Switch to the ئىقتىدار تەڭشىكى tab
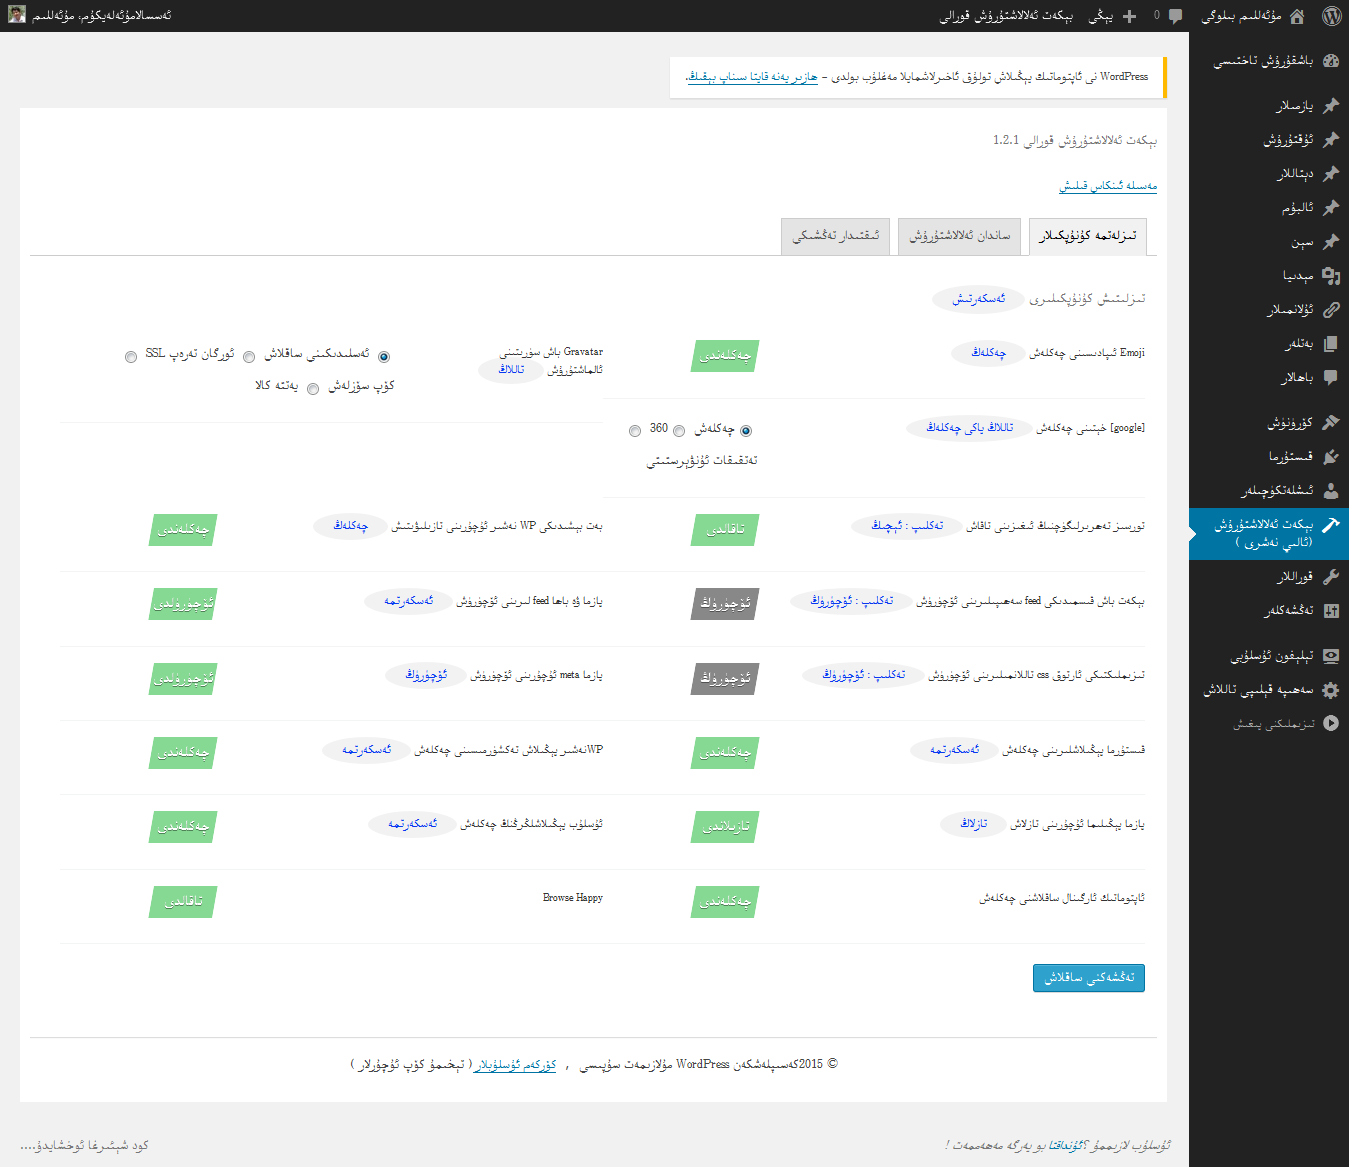Image resolution: width=1349 pixels, height=1167 pixels. pos(835,236)
